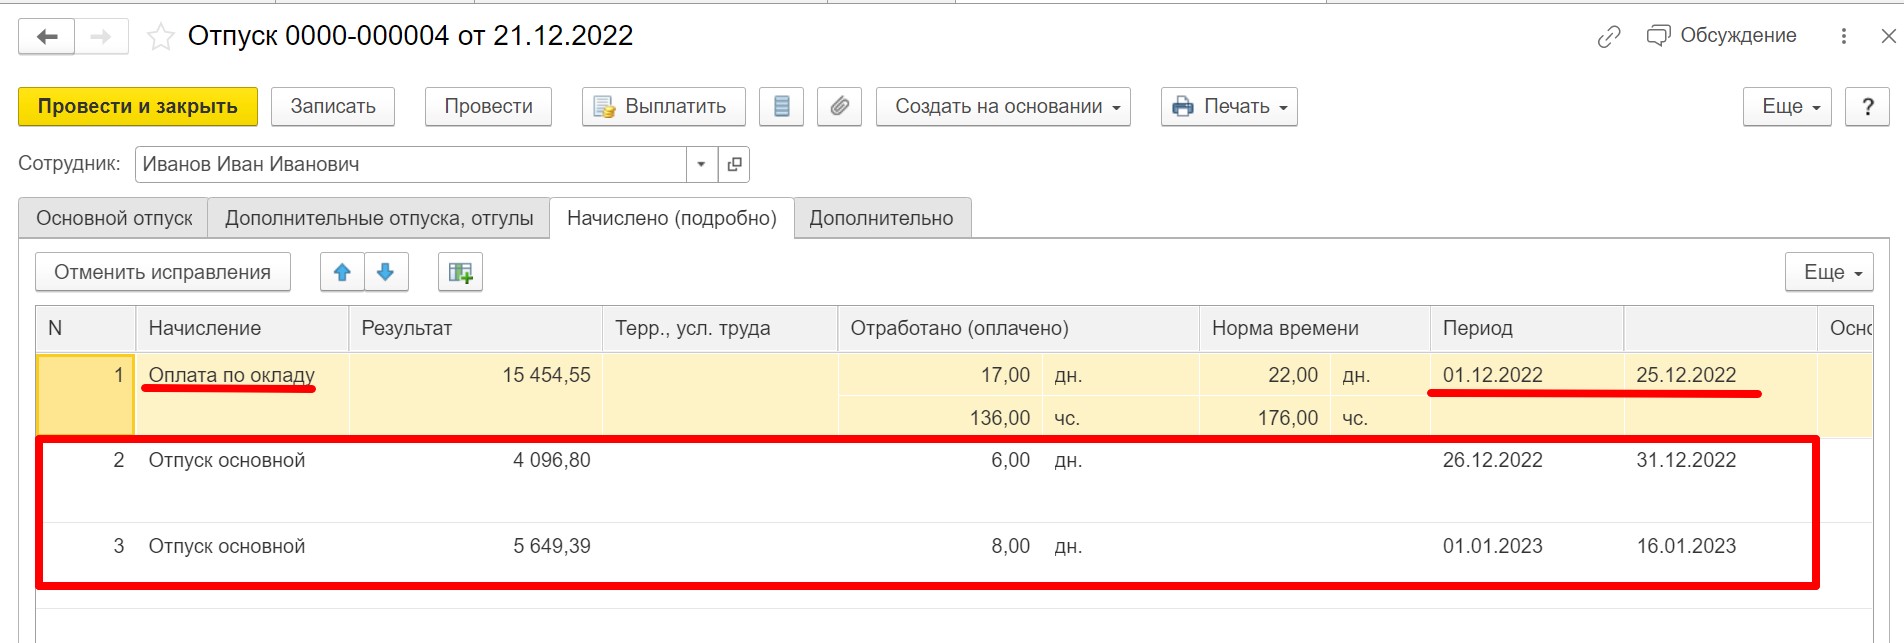
Task: Add document to favorites with star icon
Action: (160, 37)
